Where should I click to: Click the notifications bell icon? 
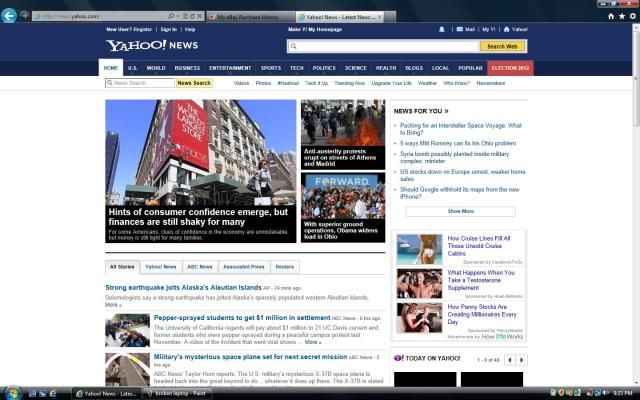pyautogui.click(x=442, y=29)
